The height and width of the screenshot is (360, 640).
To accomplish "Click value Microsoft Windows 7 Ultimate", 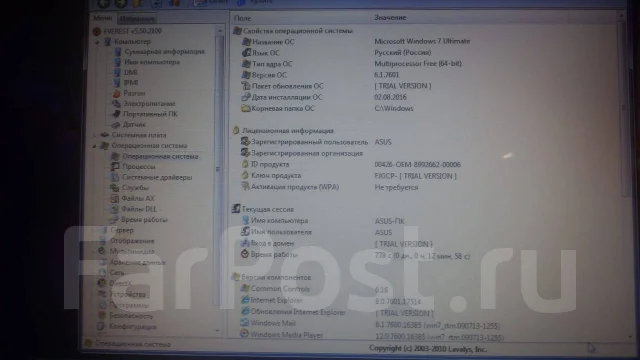I will tap(422, 41).
